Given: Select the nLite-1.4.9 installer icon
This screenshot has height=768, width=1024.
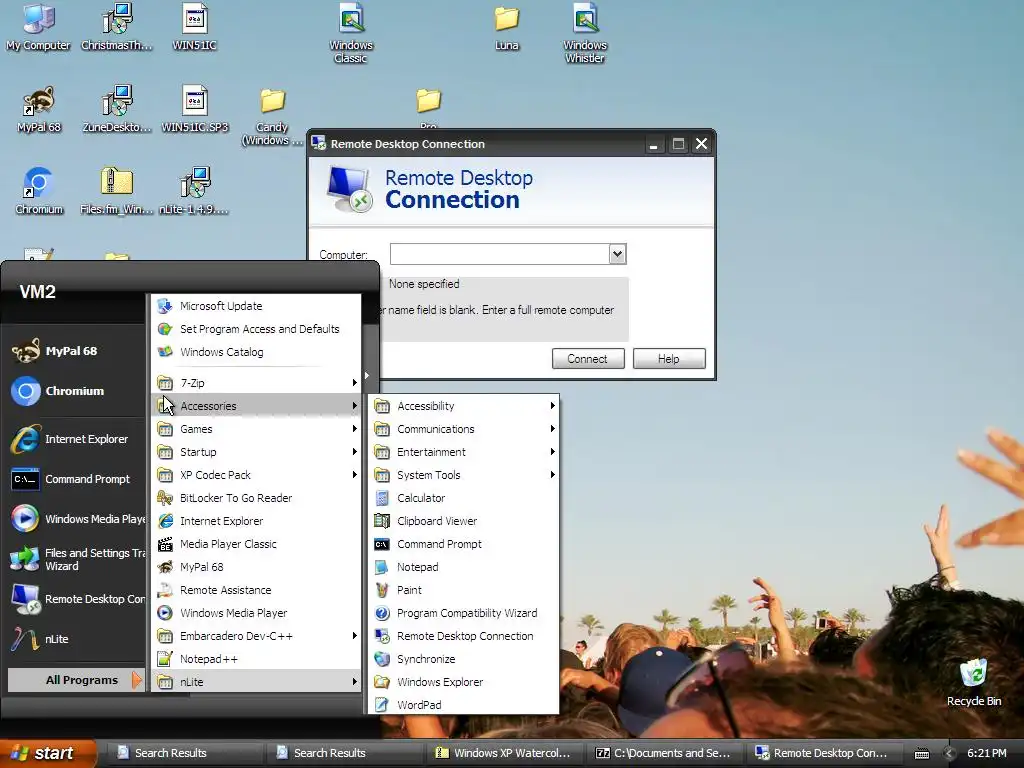Looking at the screenshot, I should point(195,191).
